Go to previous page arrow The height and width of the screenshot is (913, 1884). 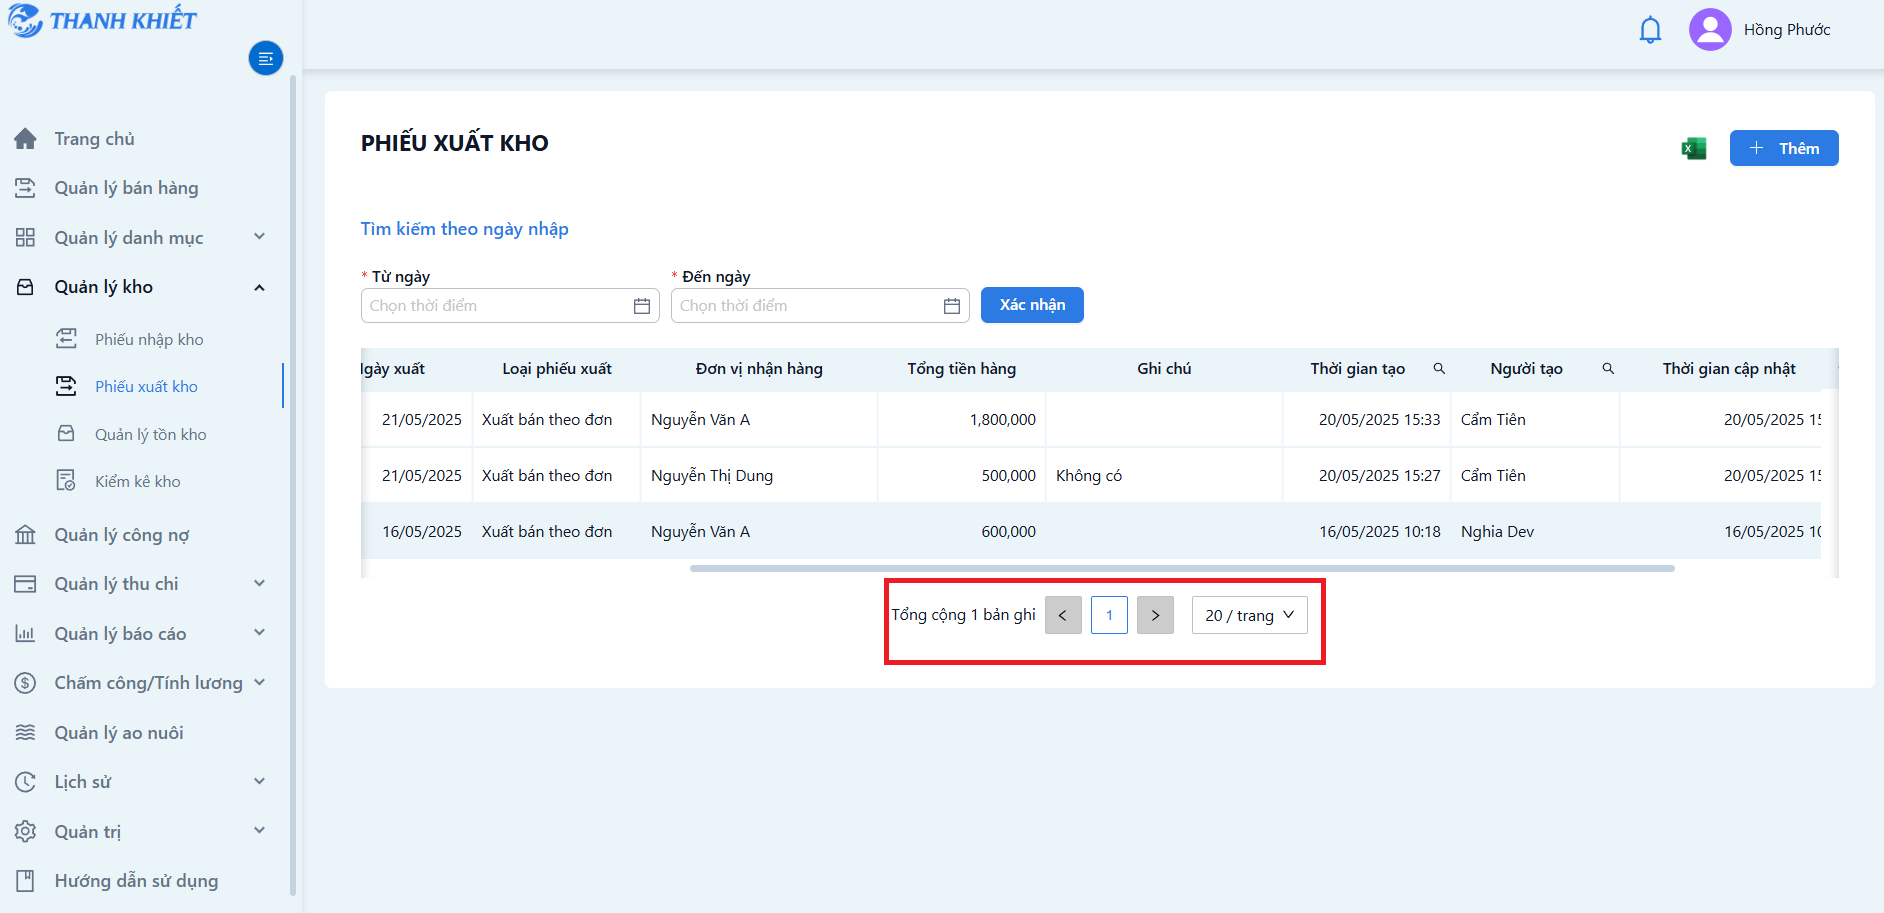(x=1063, y=615)
